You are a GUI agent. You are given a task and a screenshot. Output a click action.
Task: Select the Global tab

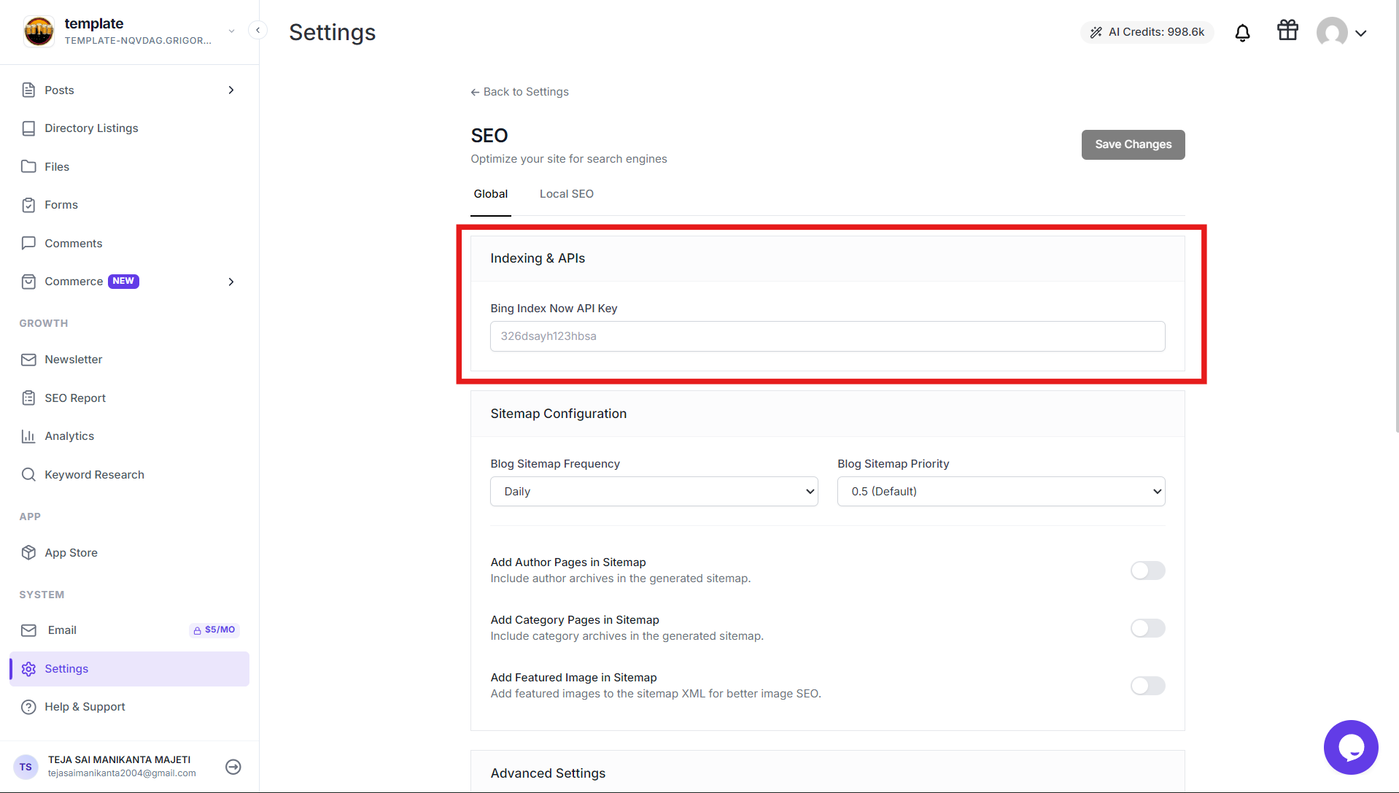coord(490,194)
